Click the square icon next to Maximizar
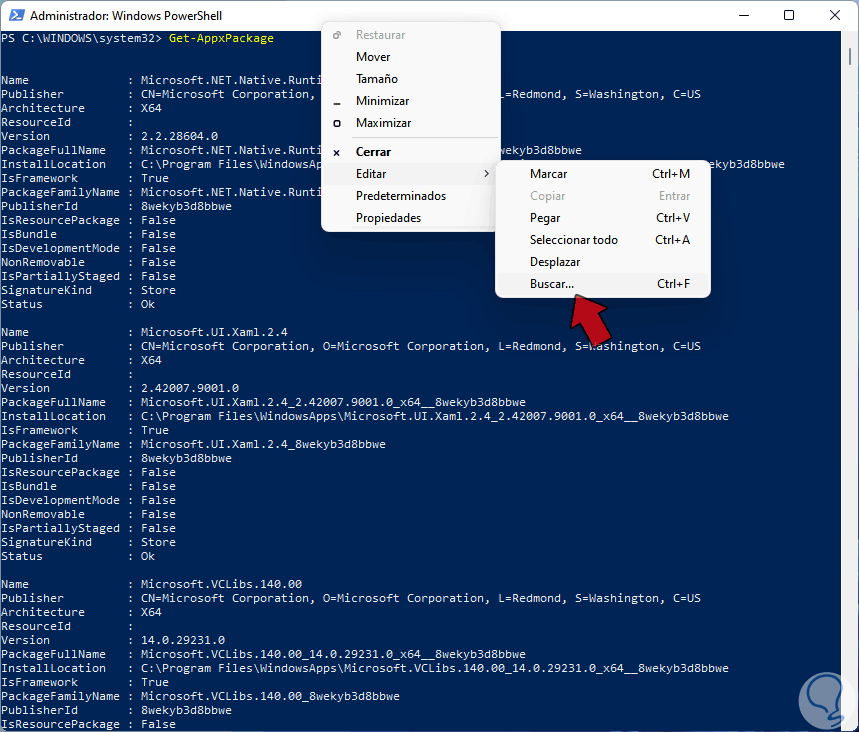This screenshot has width=859, height=732. pyautogui.click(x=337, y=123)
